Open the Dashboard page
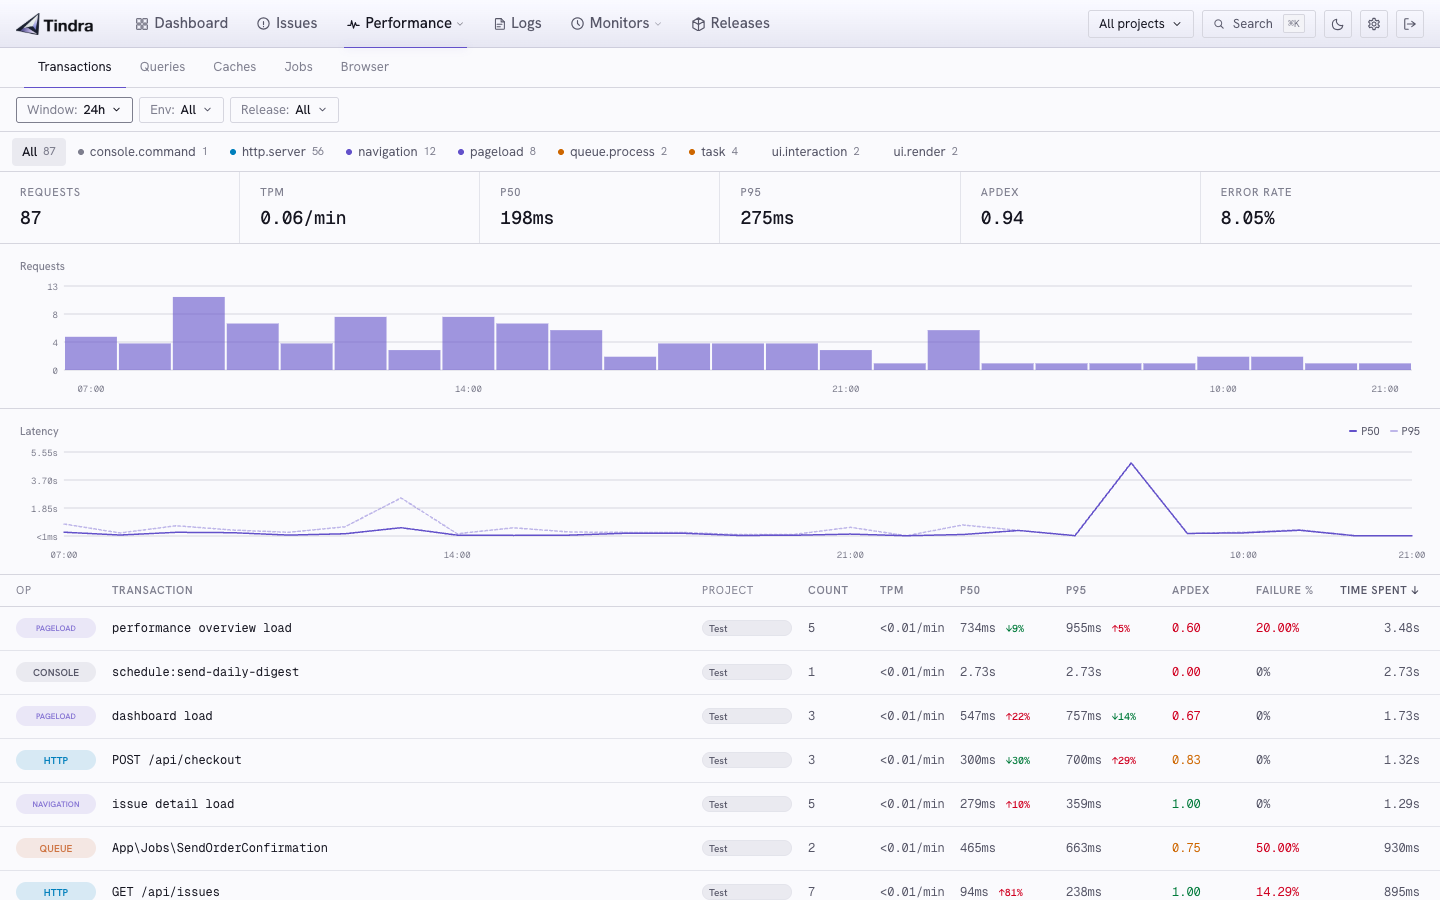Image resolution: width=1440 pixels, height=900 pixels. click(x=182, y=23)
